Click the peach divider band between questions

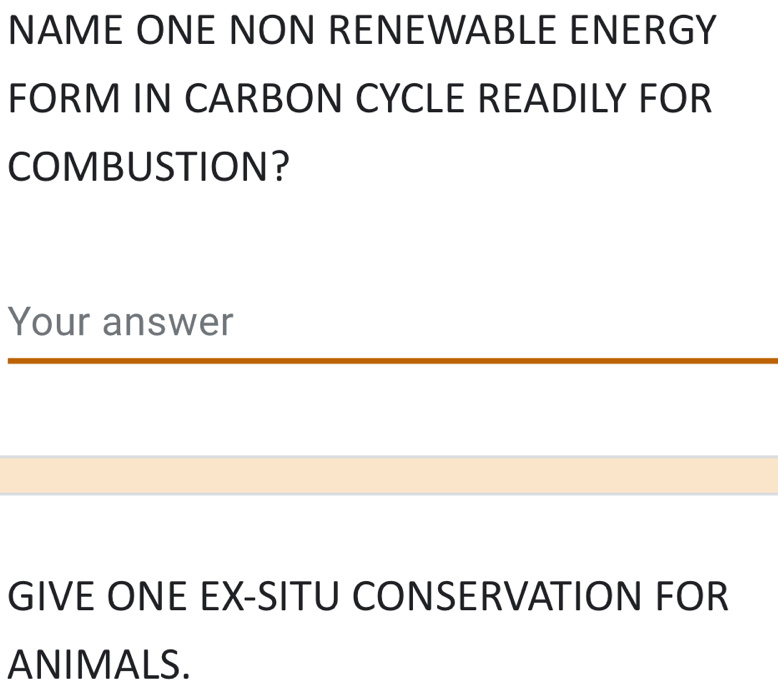click(x=390, y=475)
